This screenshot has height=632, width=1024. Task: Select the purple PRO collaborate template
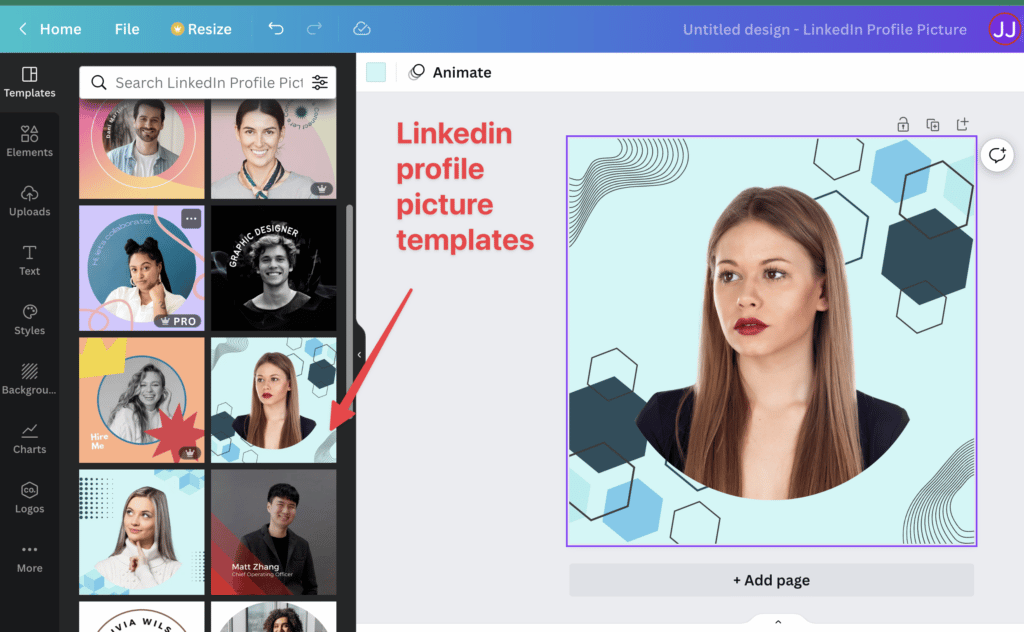tap(142, 268)
